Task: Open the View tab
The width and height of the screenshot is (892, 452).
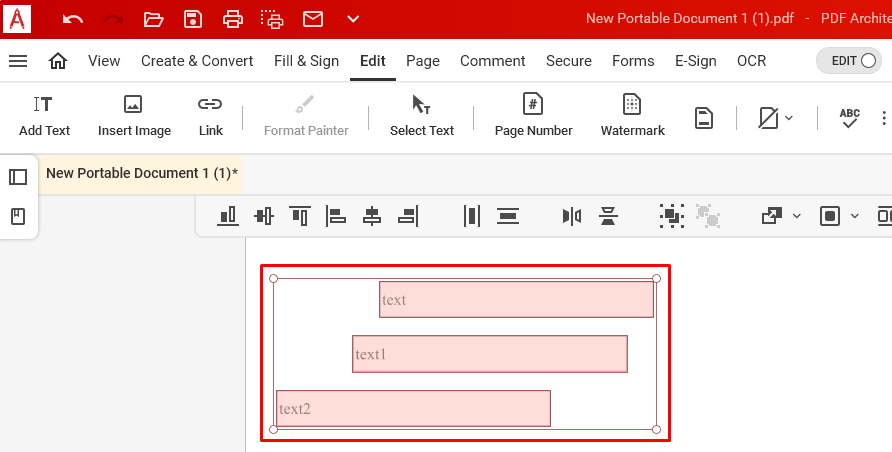Action: pos(104,61)
